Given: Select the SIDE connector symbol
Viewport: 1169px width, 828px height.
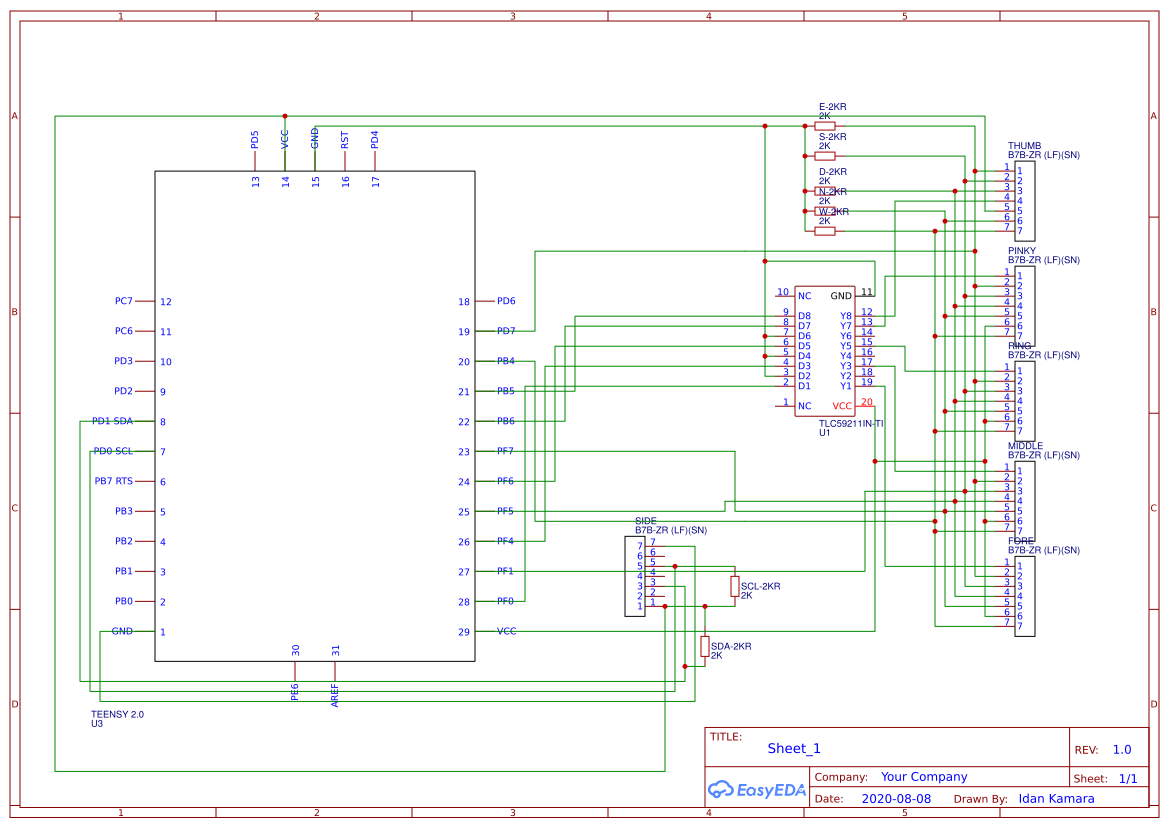Looking at the screenshot, I should [x=634, y=575].
